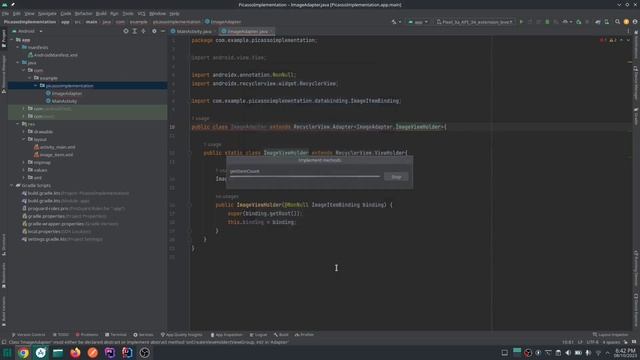Select activity_main.xml in layout folder

tap(55, 147)
